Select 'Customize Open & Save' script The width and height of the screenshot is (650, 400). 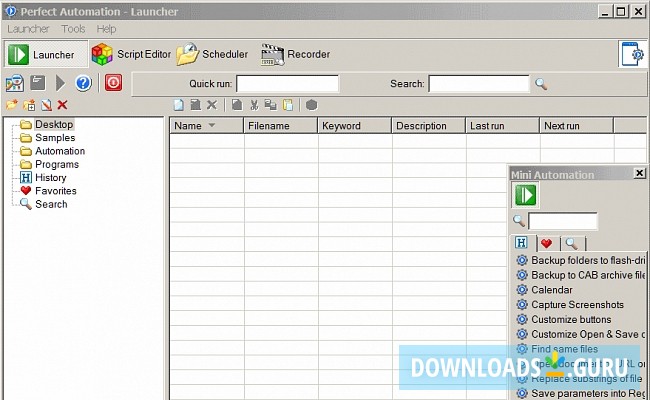(x=588, y=334)
